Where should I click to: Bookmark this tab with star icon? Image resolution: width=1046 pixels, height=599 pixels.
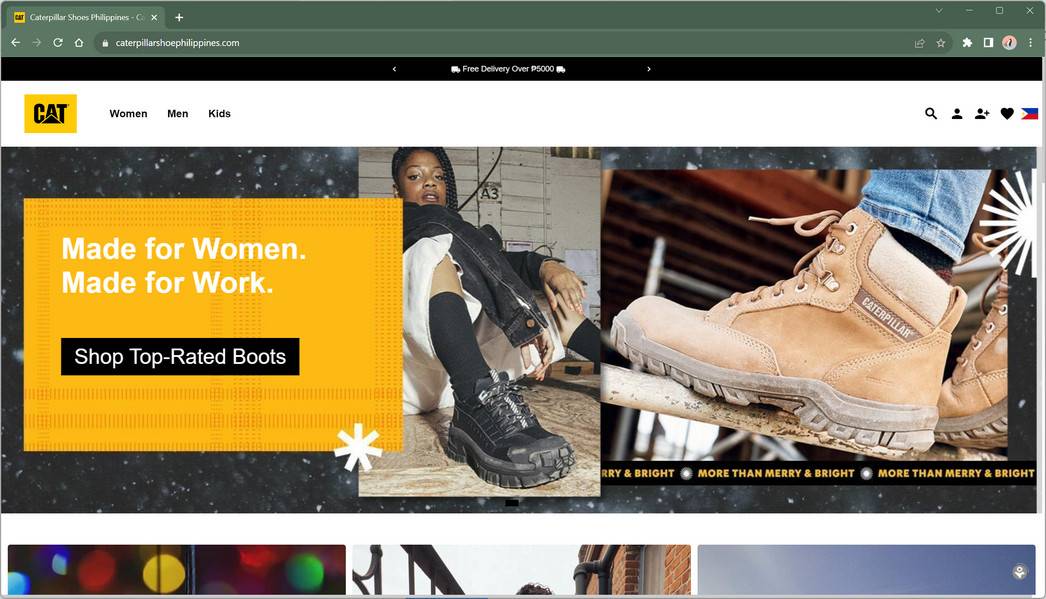click(x=941, y=43)
